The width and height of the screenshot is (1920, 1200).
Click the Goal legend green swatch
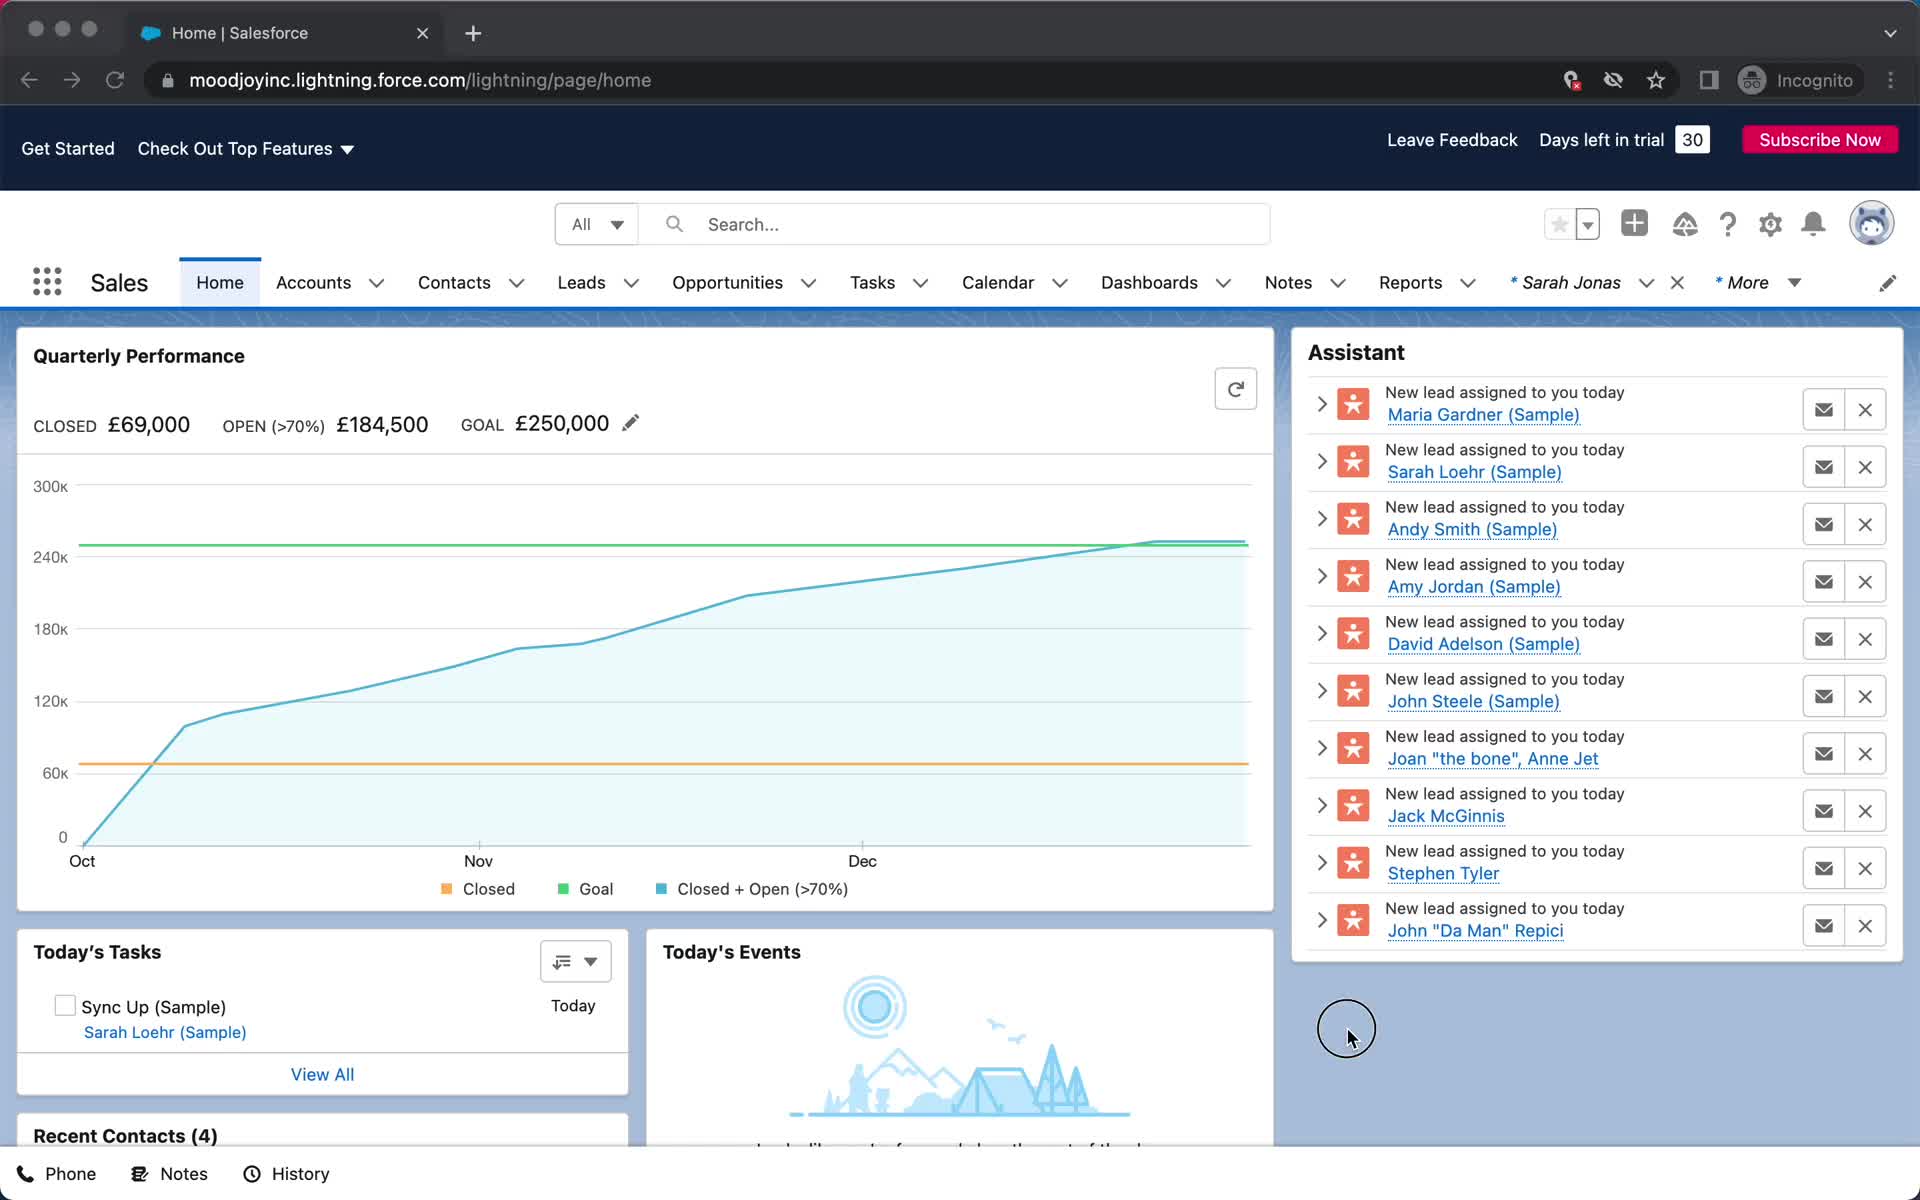563,889
